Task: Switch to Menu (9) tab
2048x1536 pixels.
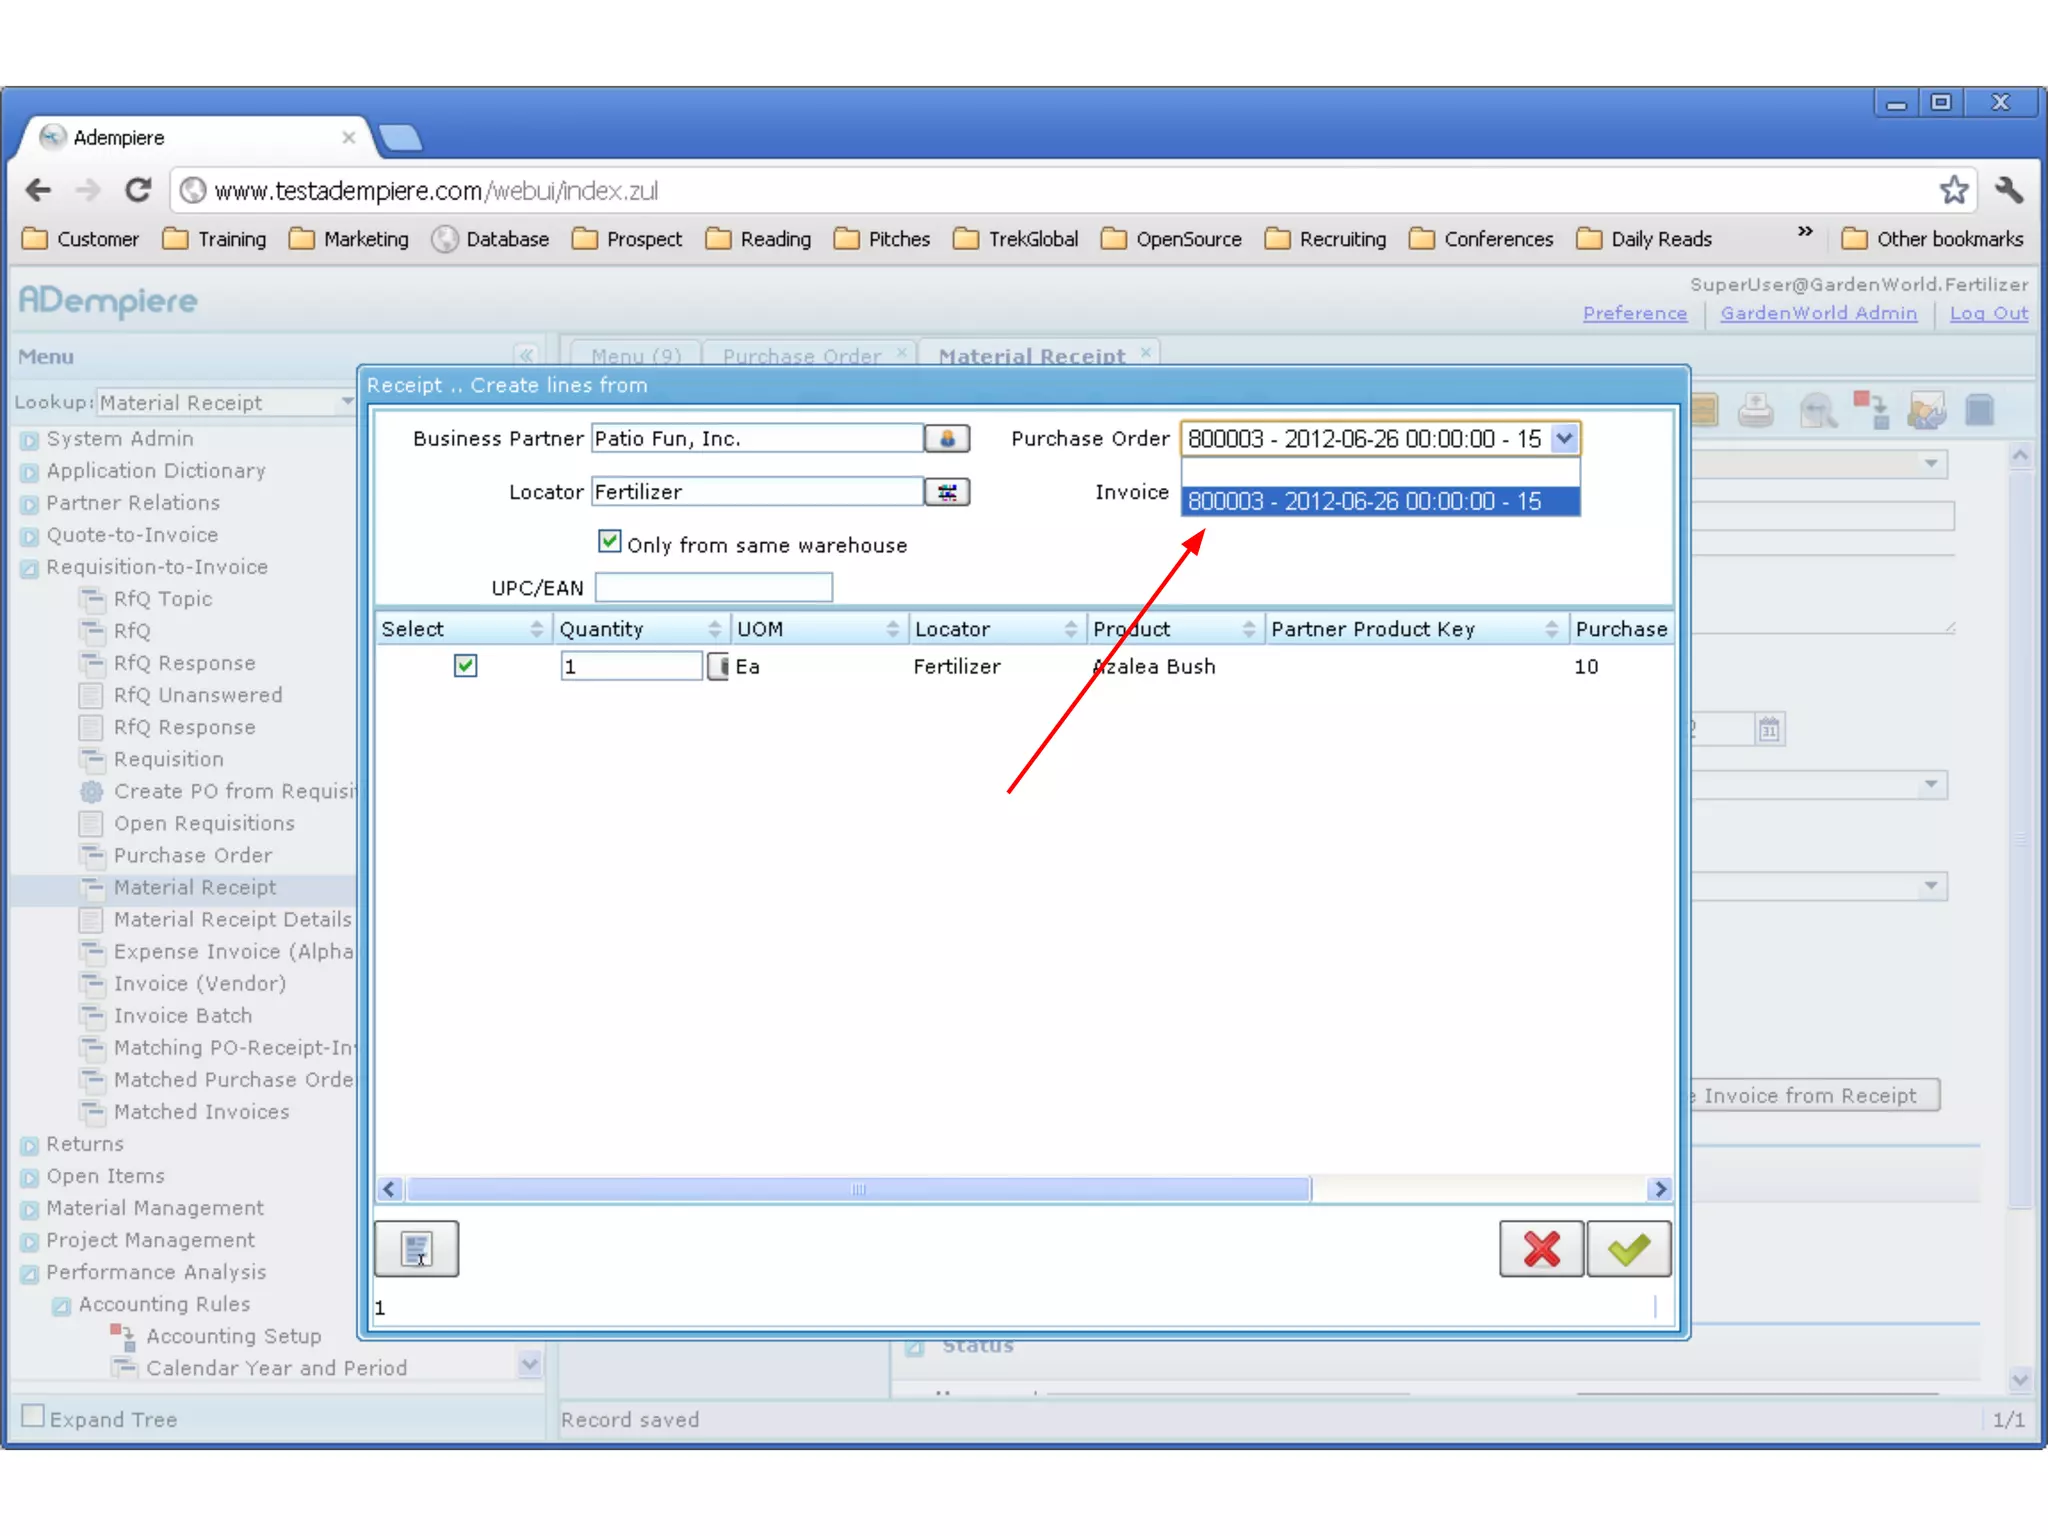Action: [635, 356]
